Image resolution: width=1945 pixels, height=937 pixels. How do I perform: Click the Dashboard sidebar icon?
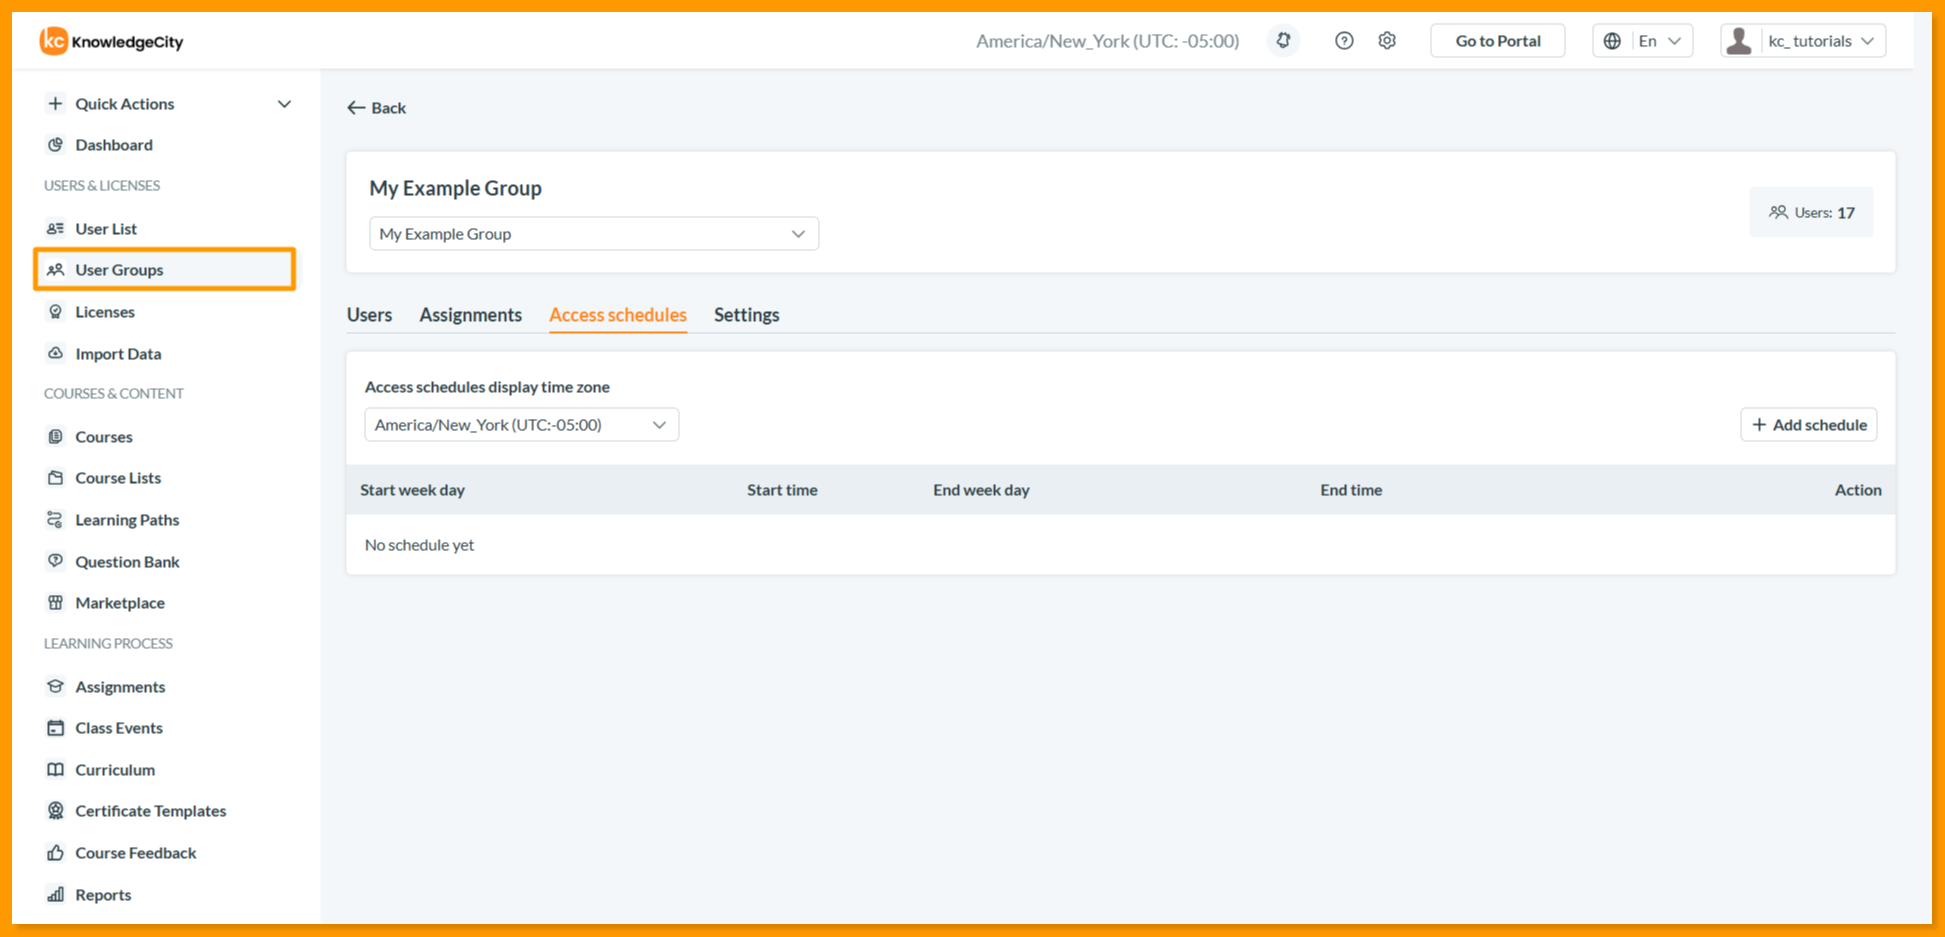coord(55,144)
